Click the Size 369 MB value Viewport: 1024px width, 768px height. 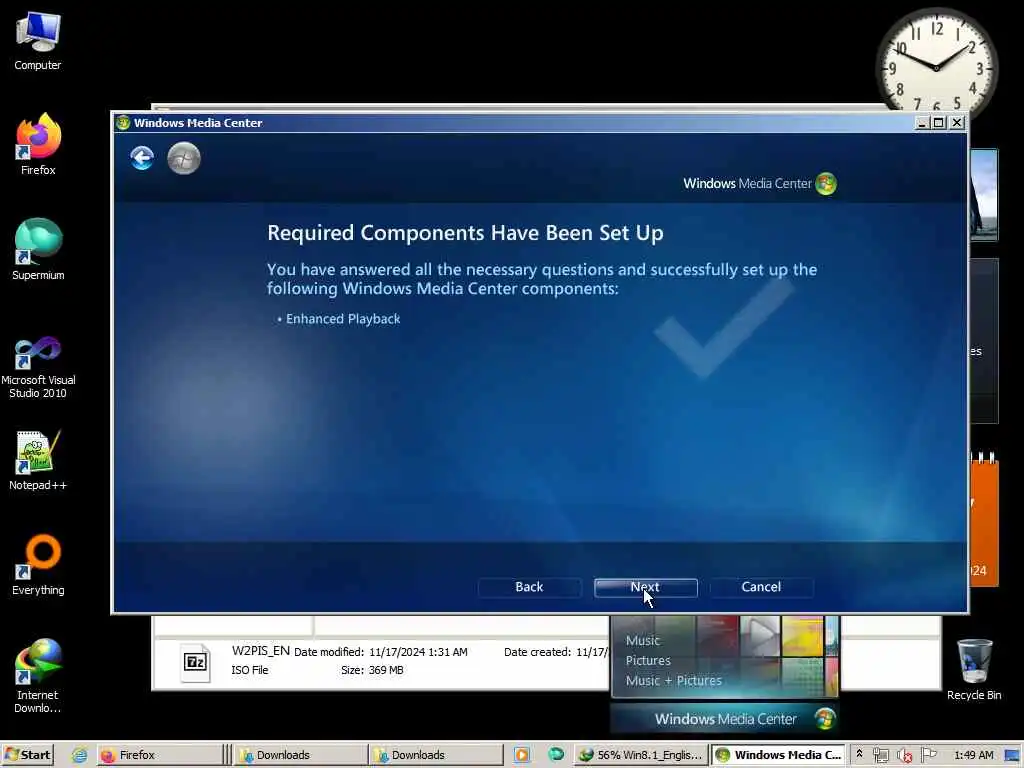pyautogui.click(x=386, y=670)
